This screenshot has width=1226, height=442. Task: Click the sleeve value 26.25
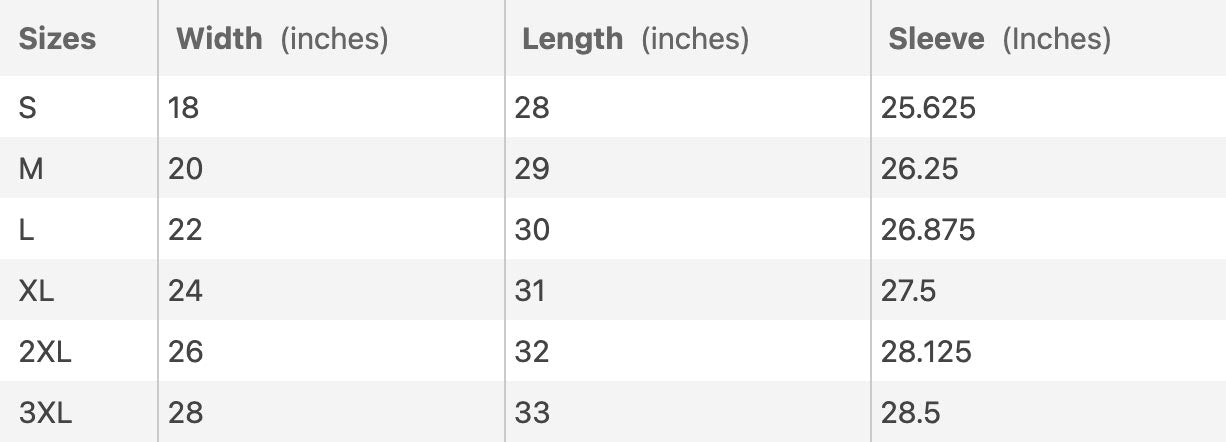tap(919, 168)
